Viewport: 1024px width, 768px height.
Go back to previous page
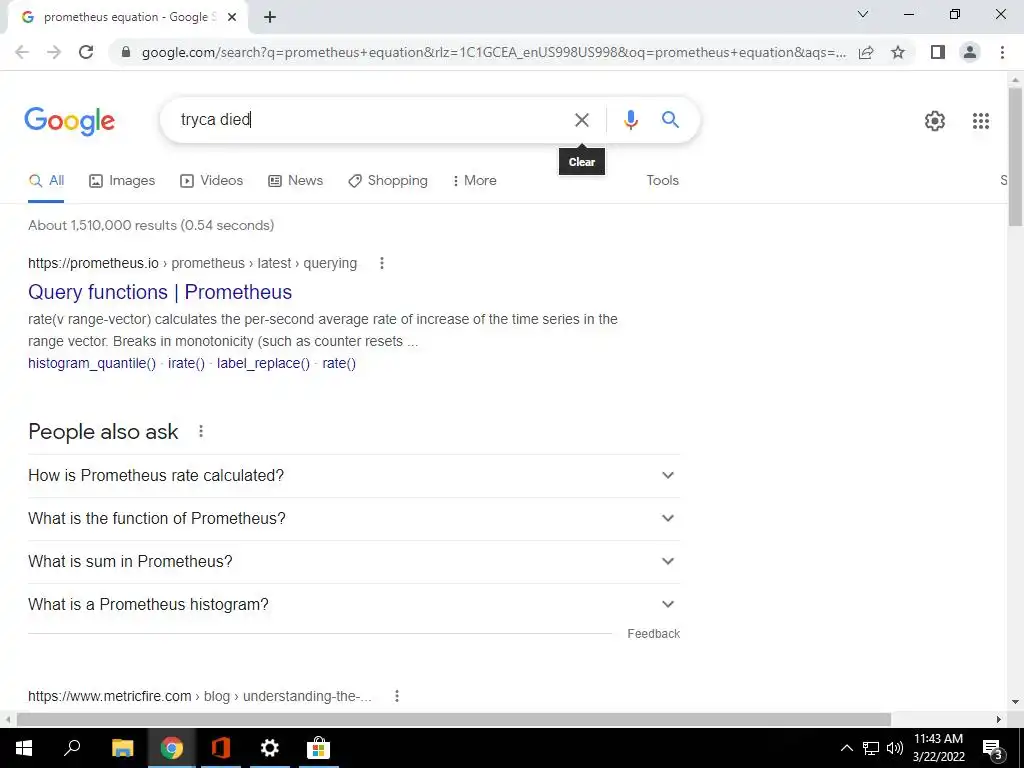(x=22, y=52)
